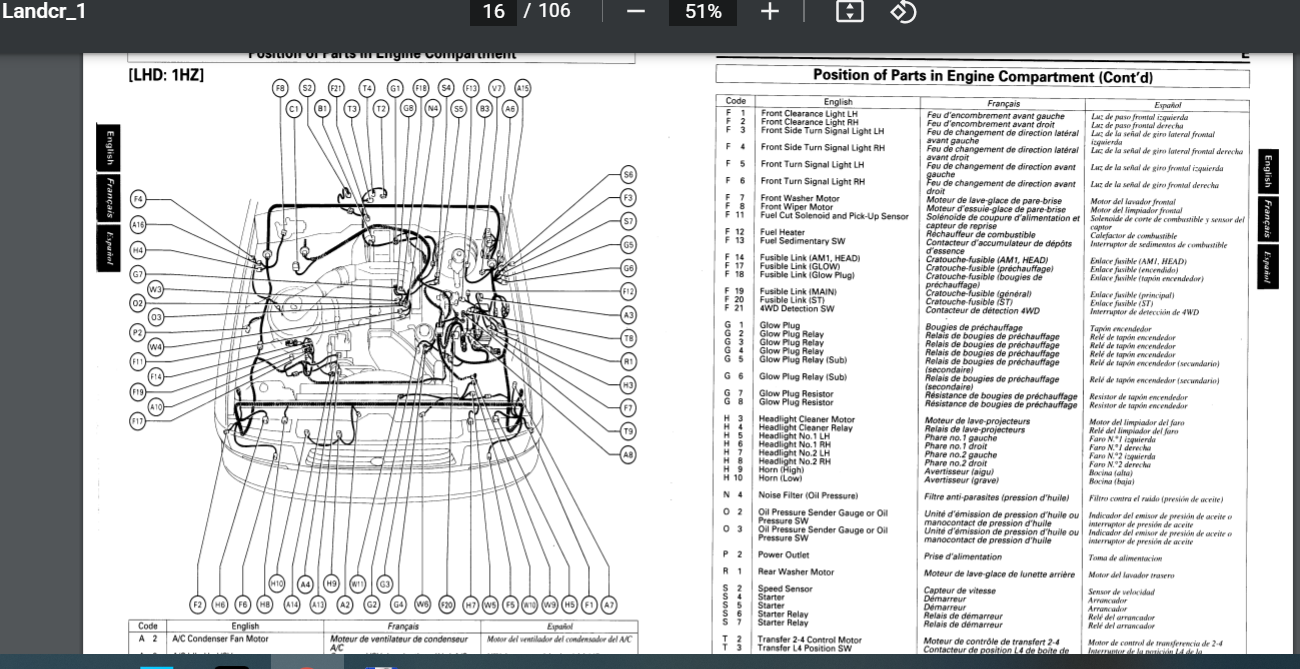Click the Fusible Link (GLOW) entry
The width and height of the screenshot is (1300, 669).
[800, 266]
